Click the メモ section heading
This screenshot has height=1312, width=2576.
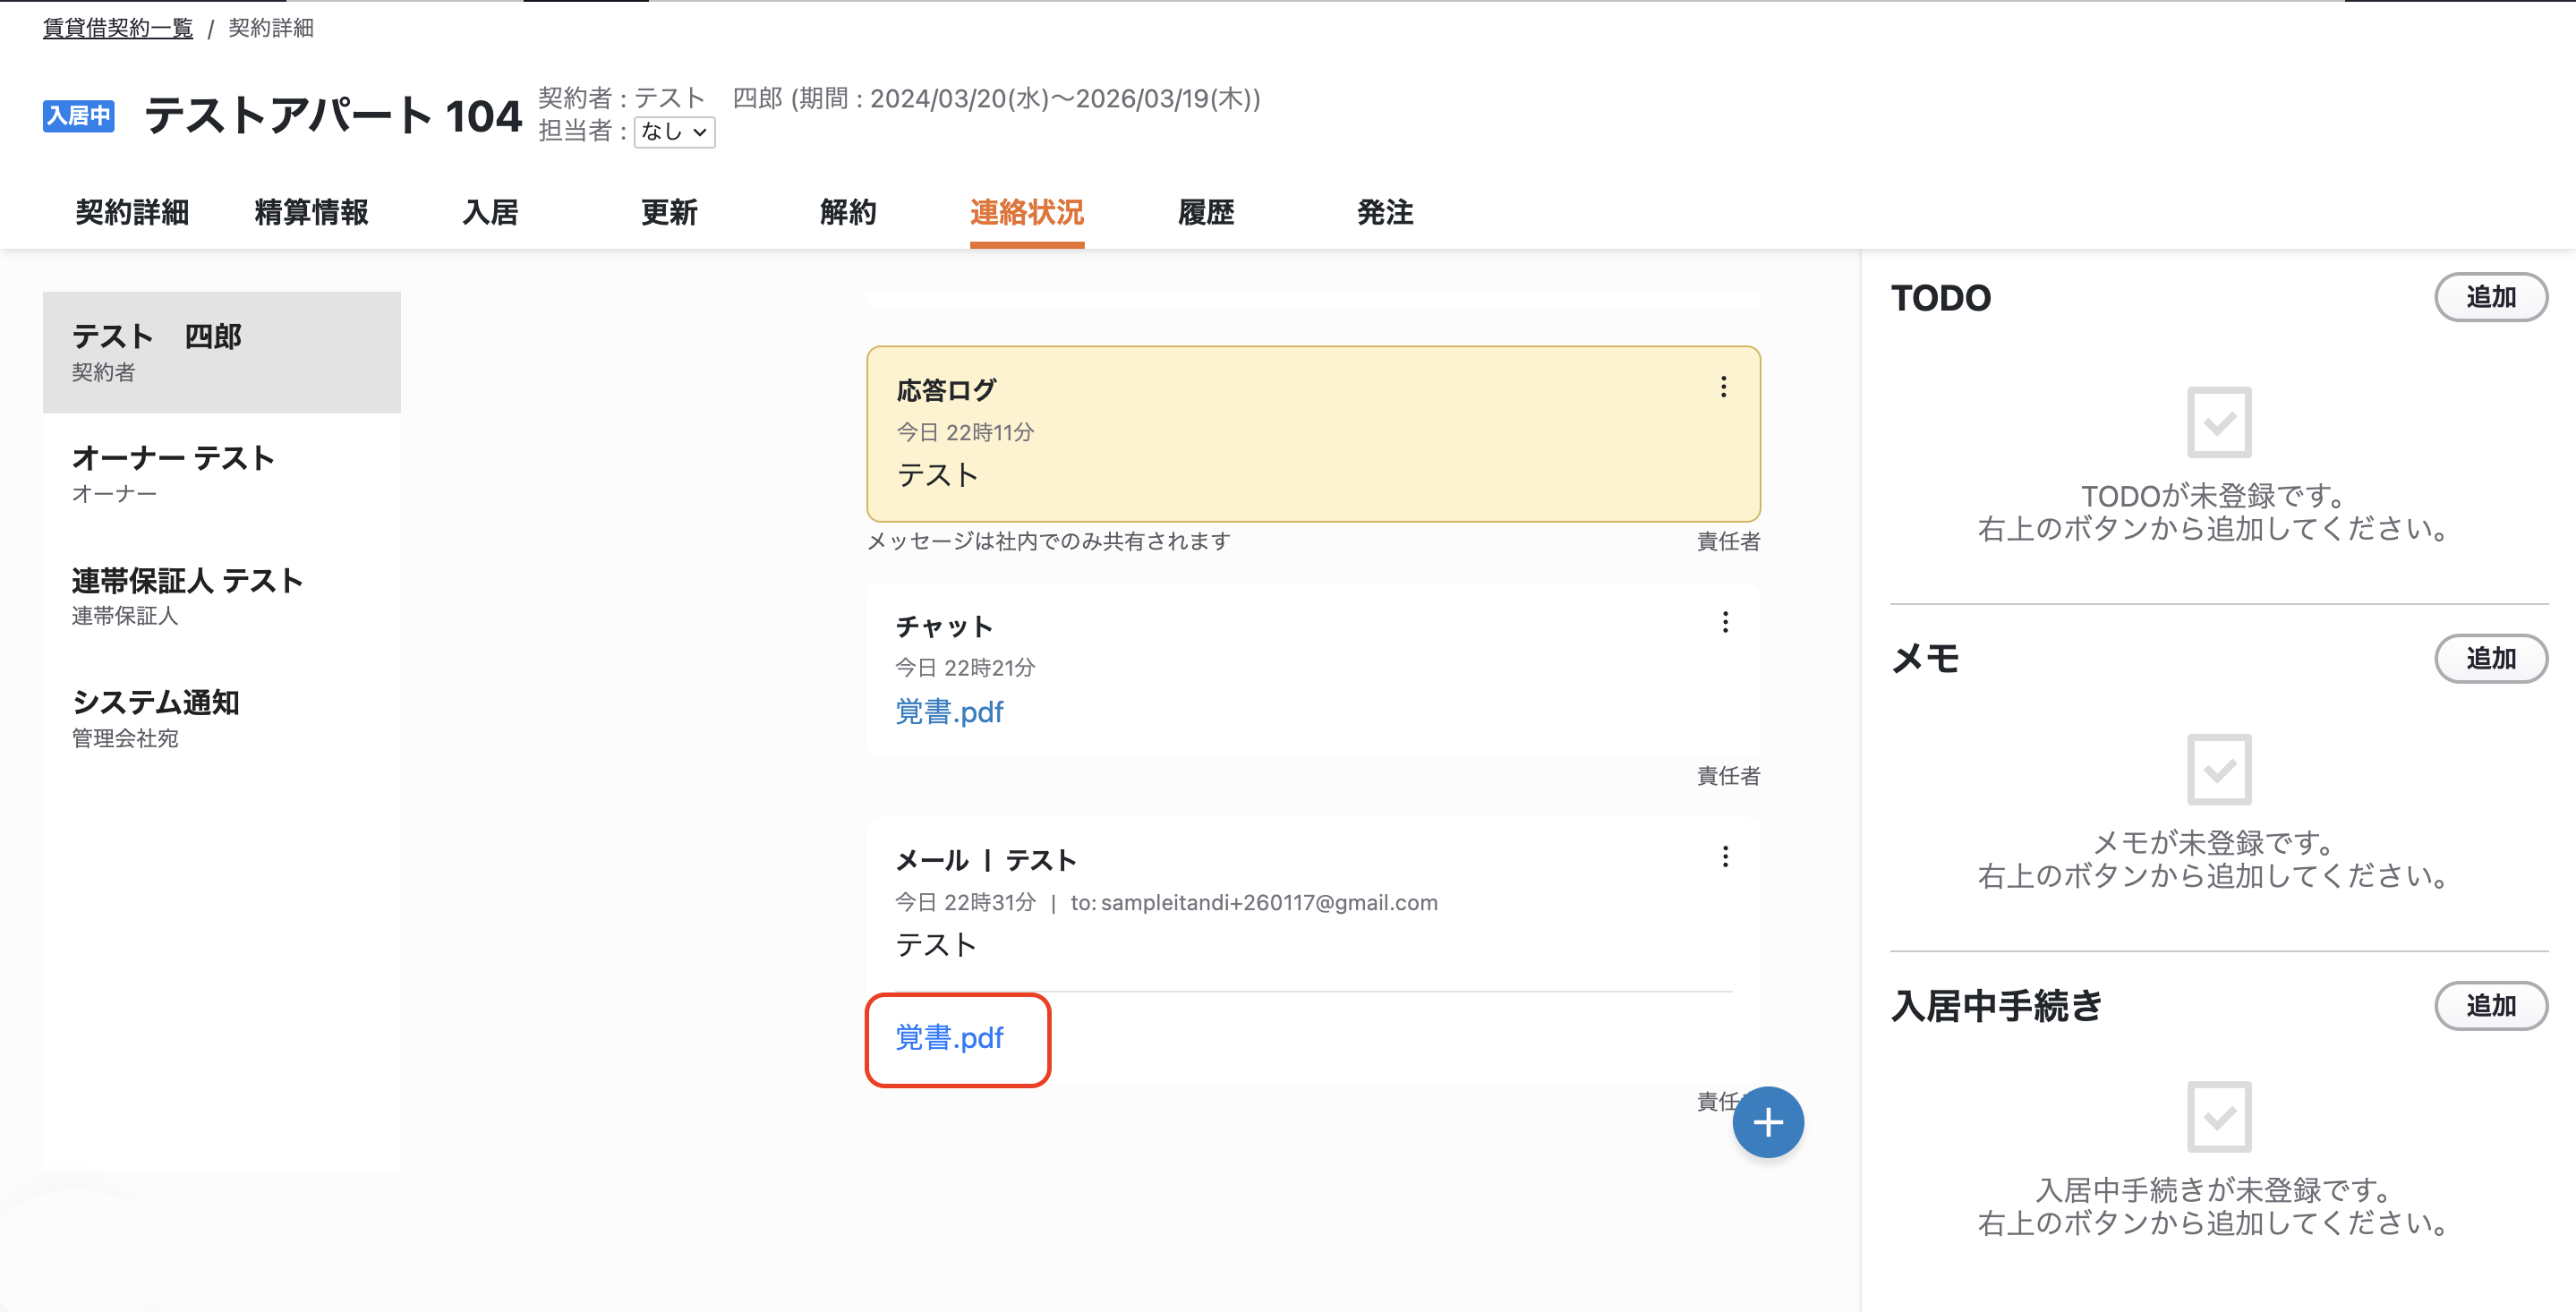point(1925,658)
